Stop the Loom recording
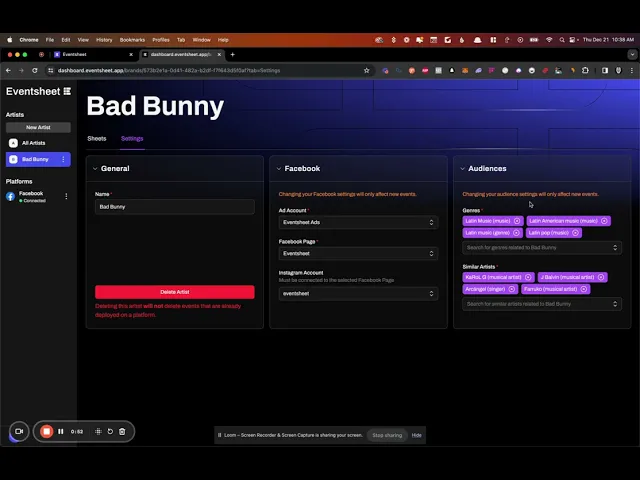 tap(47, 431)
